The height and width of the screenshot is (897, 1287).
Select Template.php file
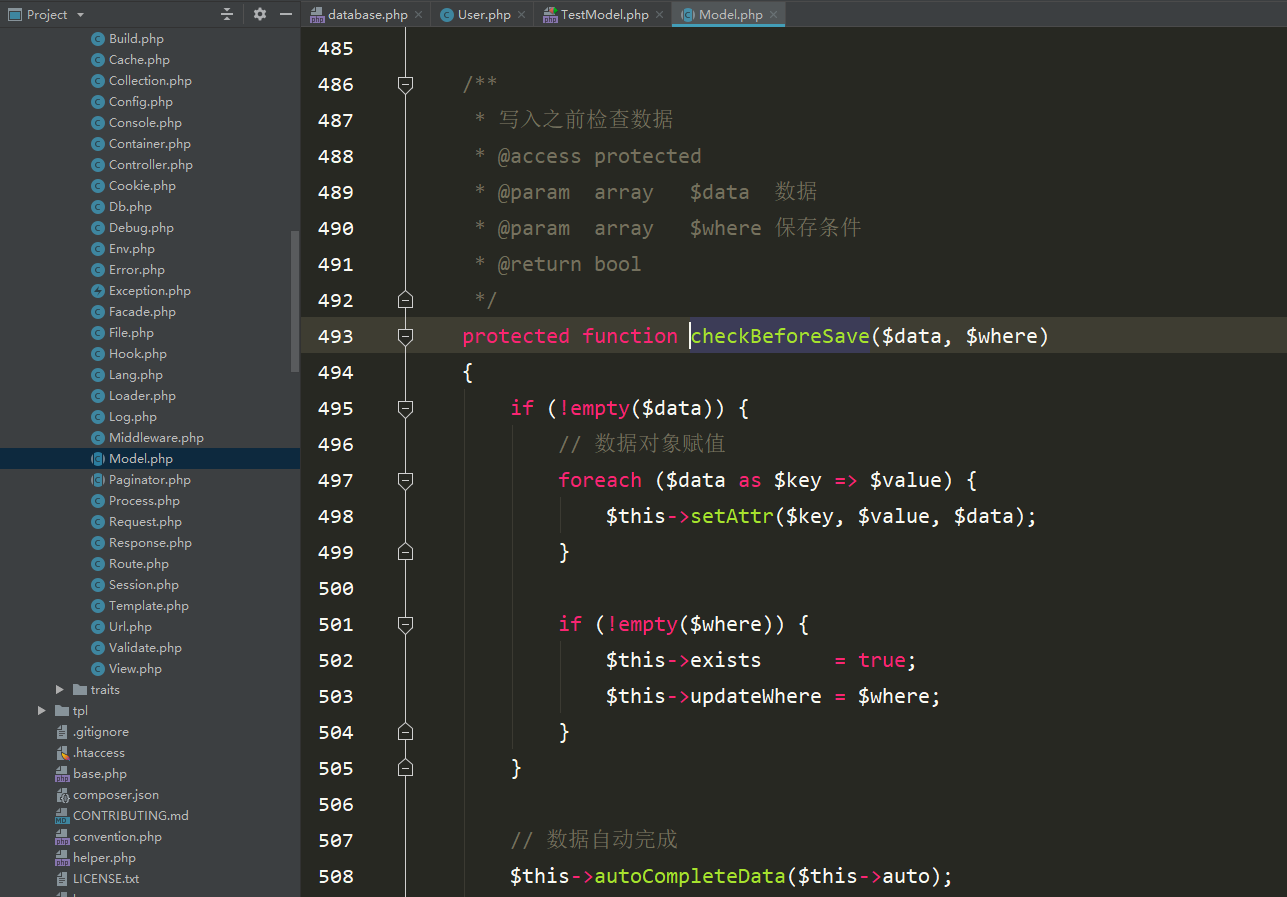[x=149, y=606]
